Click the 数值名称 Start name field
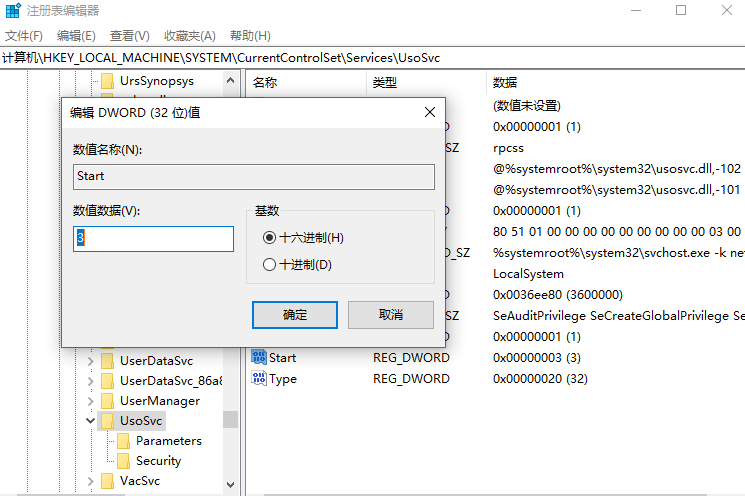745x496 pixels. coord(254,177)
